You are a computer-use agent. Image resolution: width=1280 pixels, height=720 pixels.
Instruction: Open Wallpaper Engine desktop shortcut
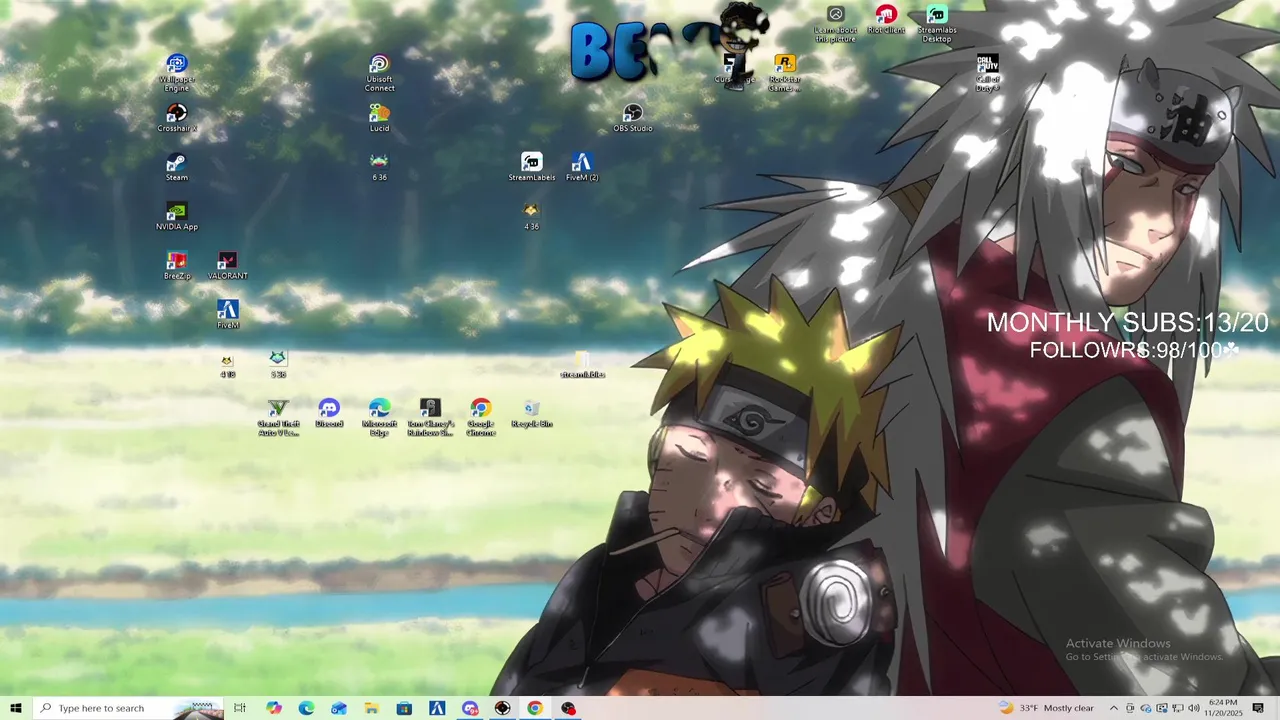coord(177,73)
